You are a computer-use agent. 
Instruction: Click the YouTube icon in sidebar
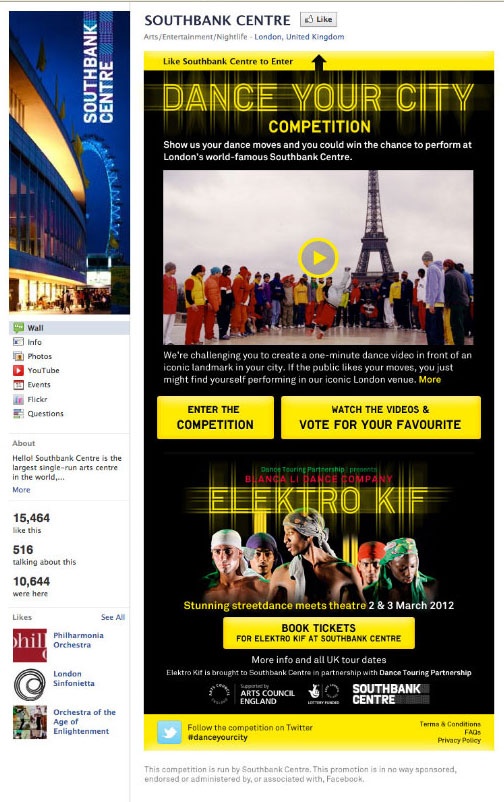point(18,370)
